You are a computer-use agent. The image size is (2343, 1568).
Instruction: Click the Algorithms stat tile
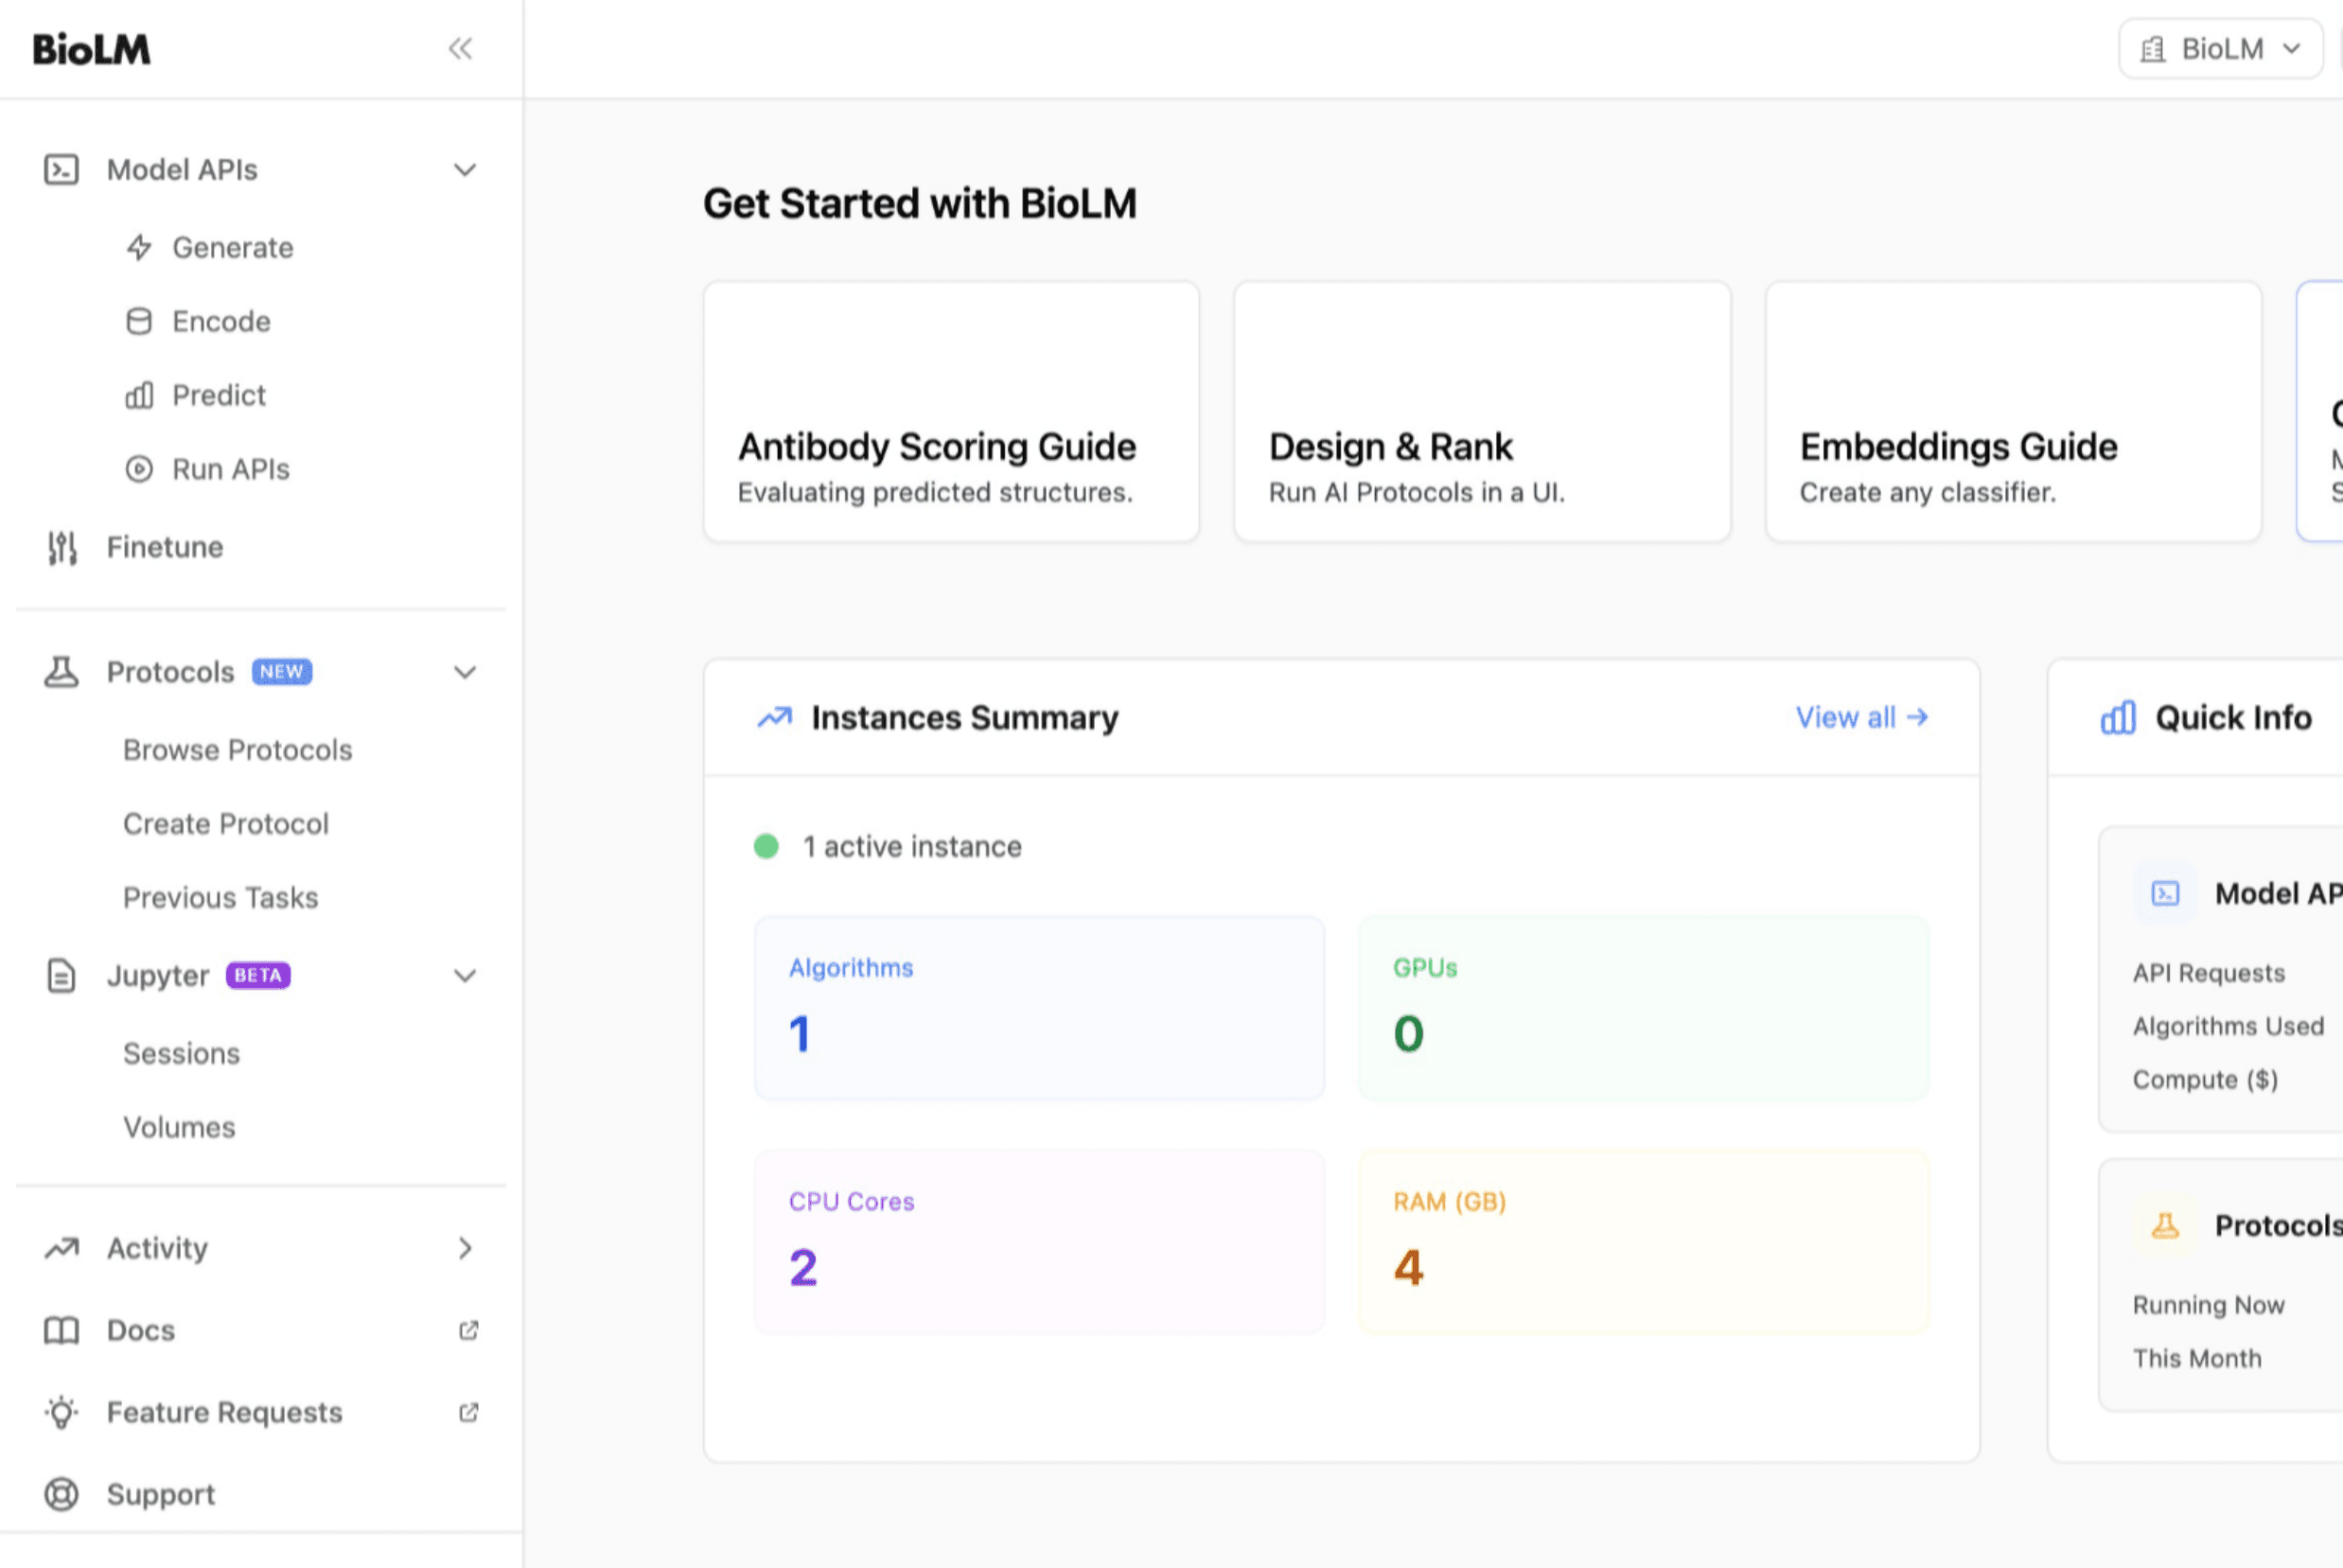pyautogui.click(x=1039, y=1008)
